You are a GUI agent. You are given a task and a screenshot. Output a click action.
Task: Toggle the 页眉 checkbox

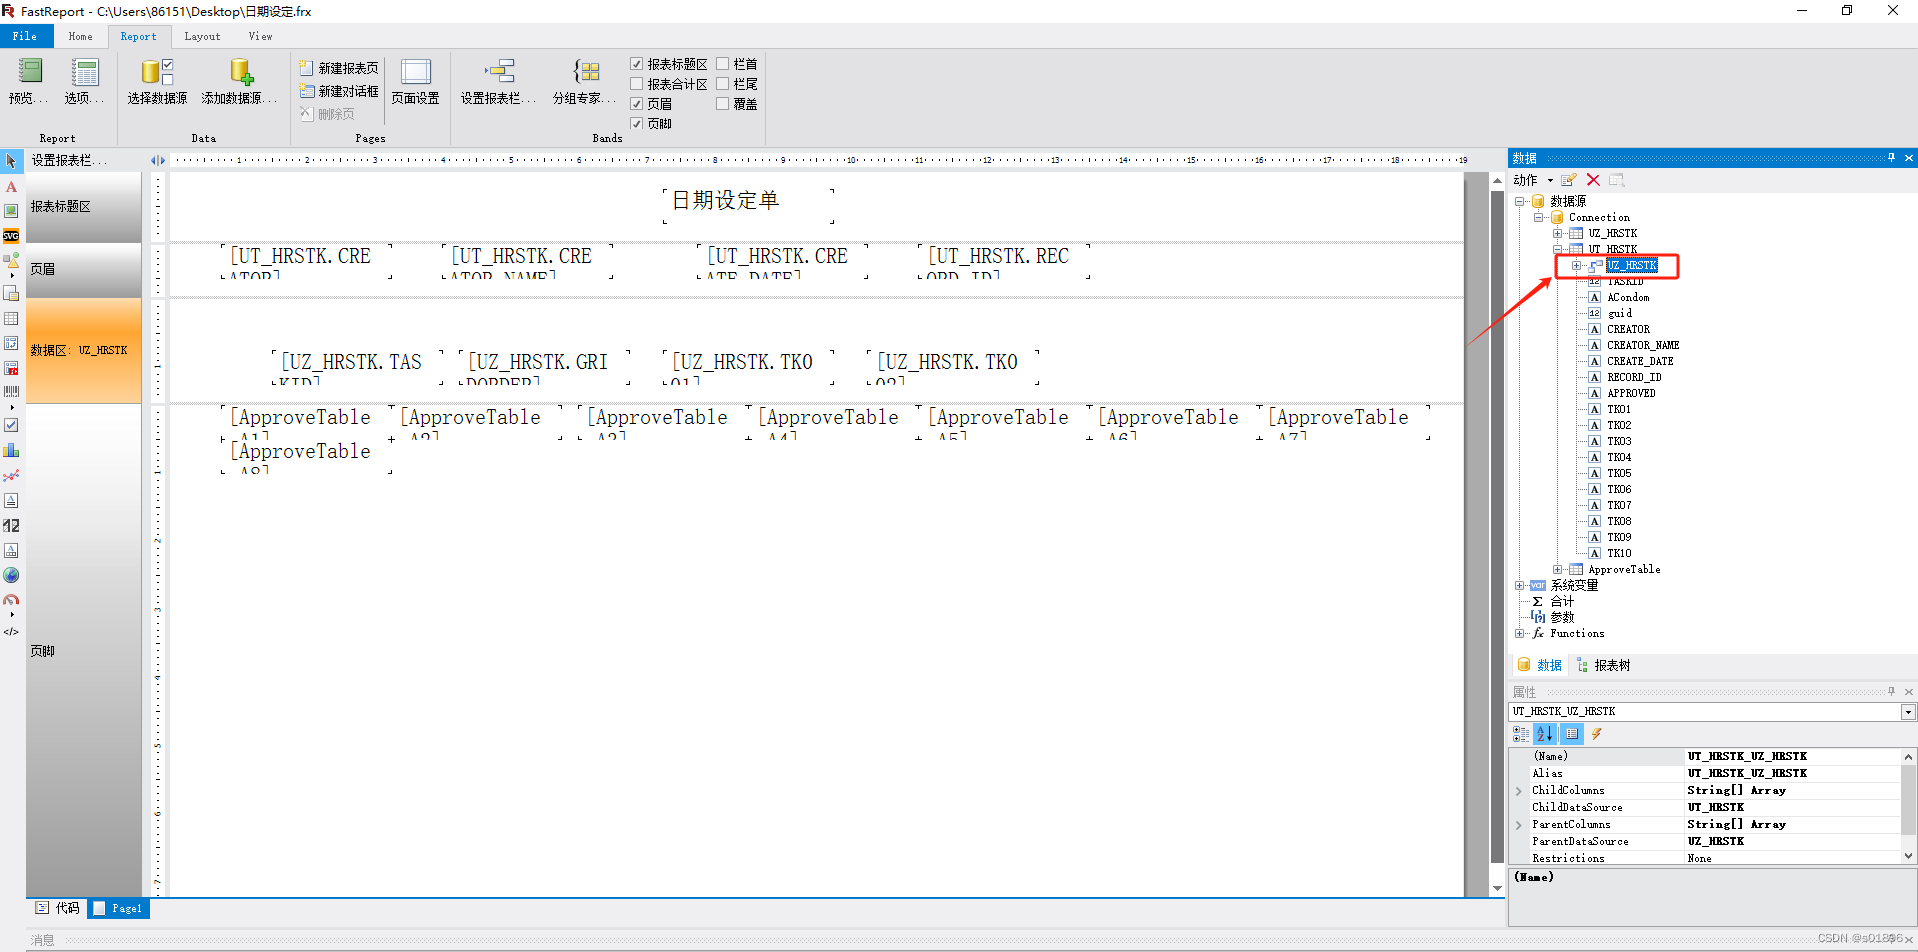tap(636, 104)
